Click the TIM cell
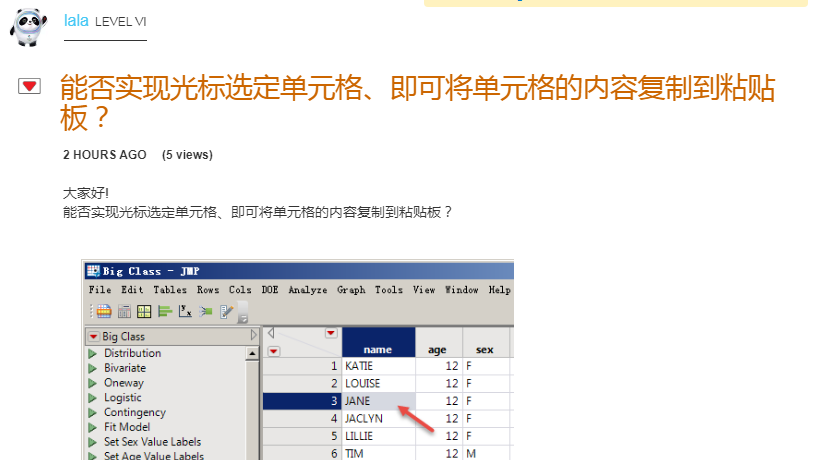 click(x=379, y=454)
